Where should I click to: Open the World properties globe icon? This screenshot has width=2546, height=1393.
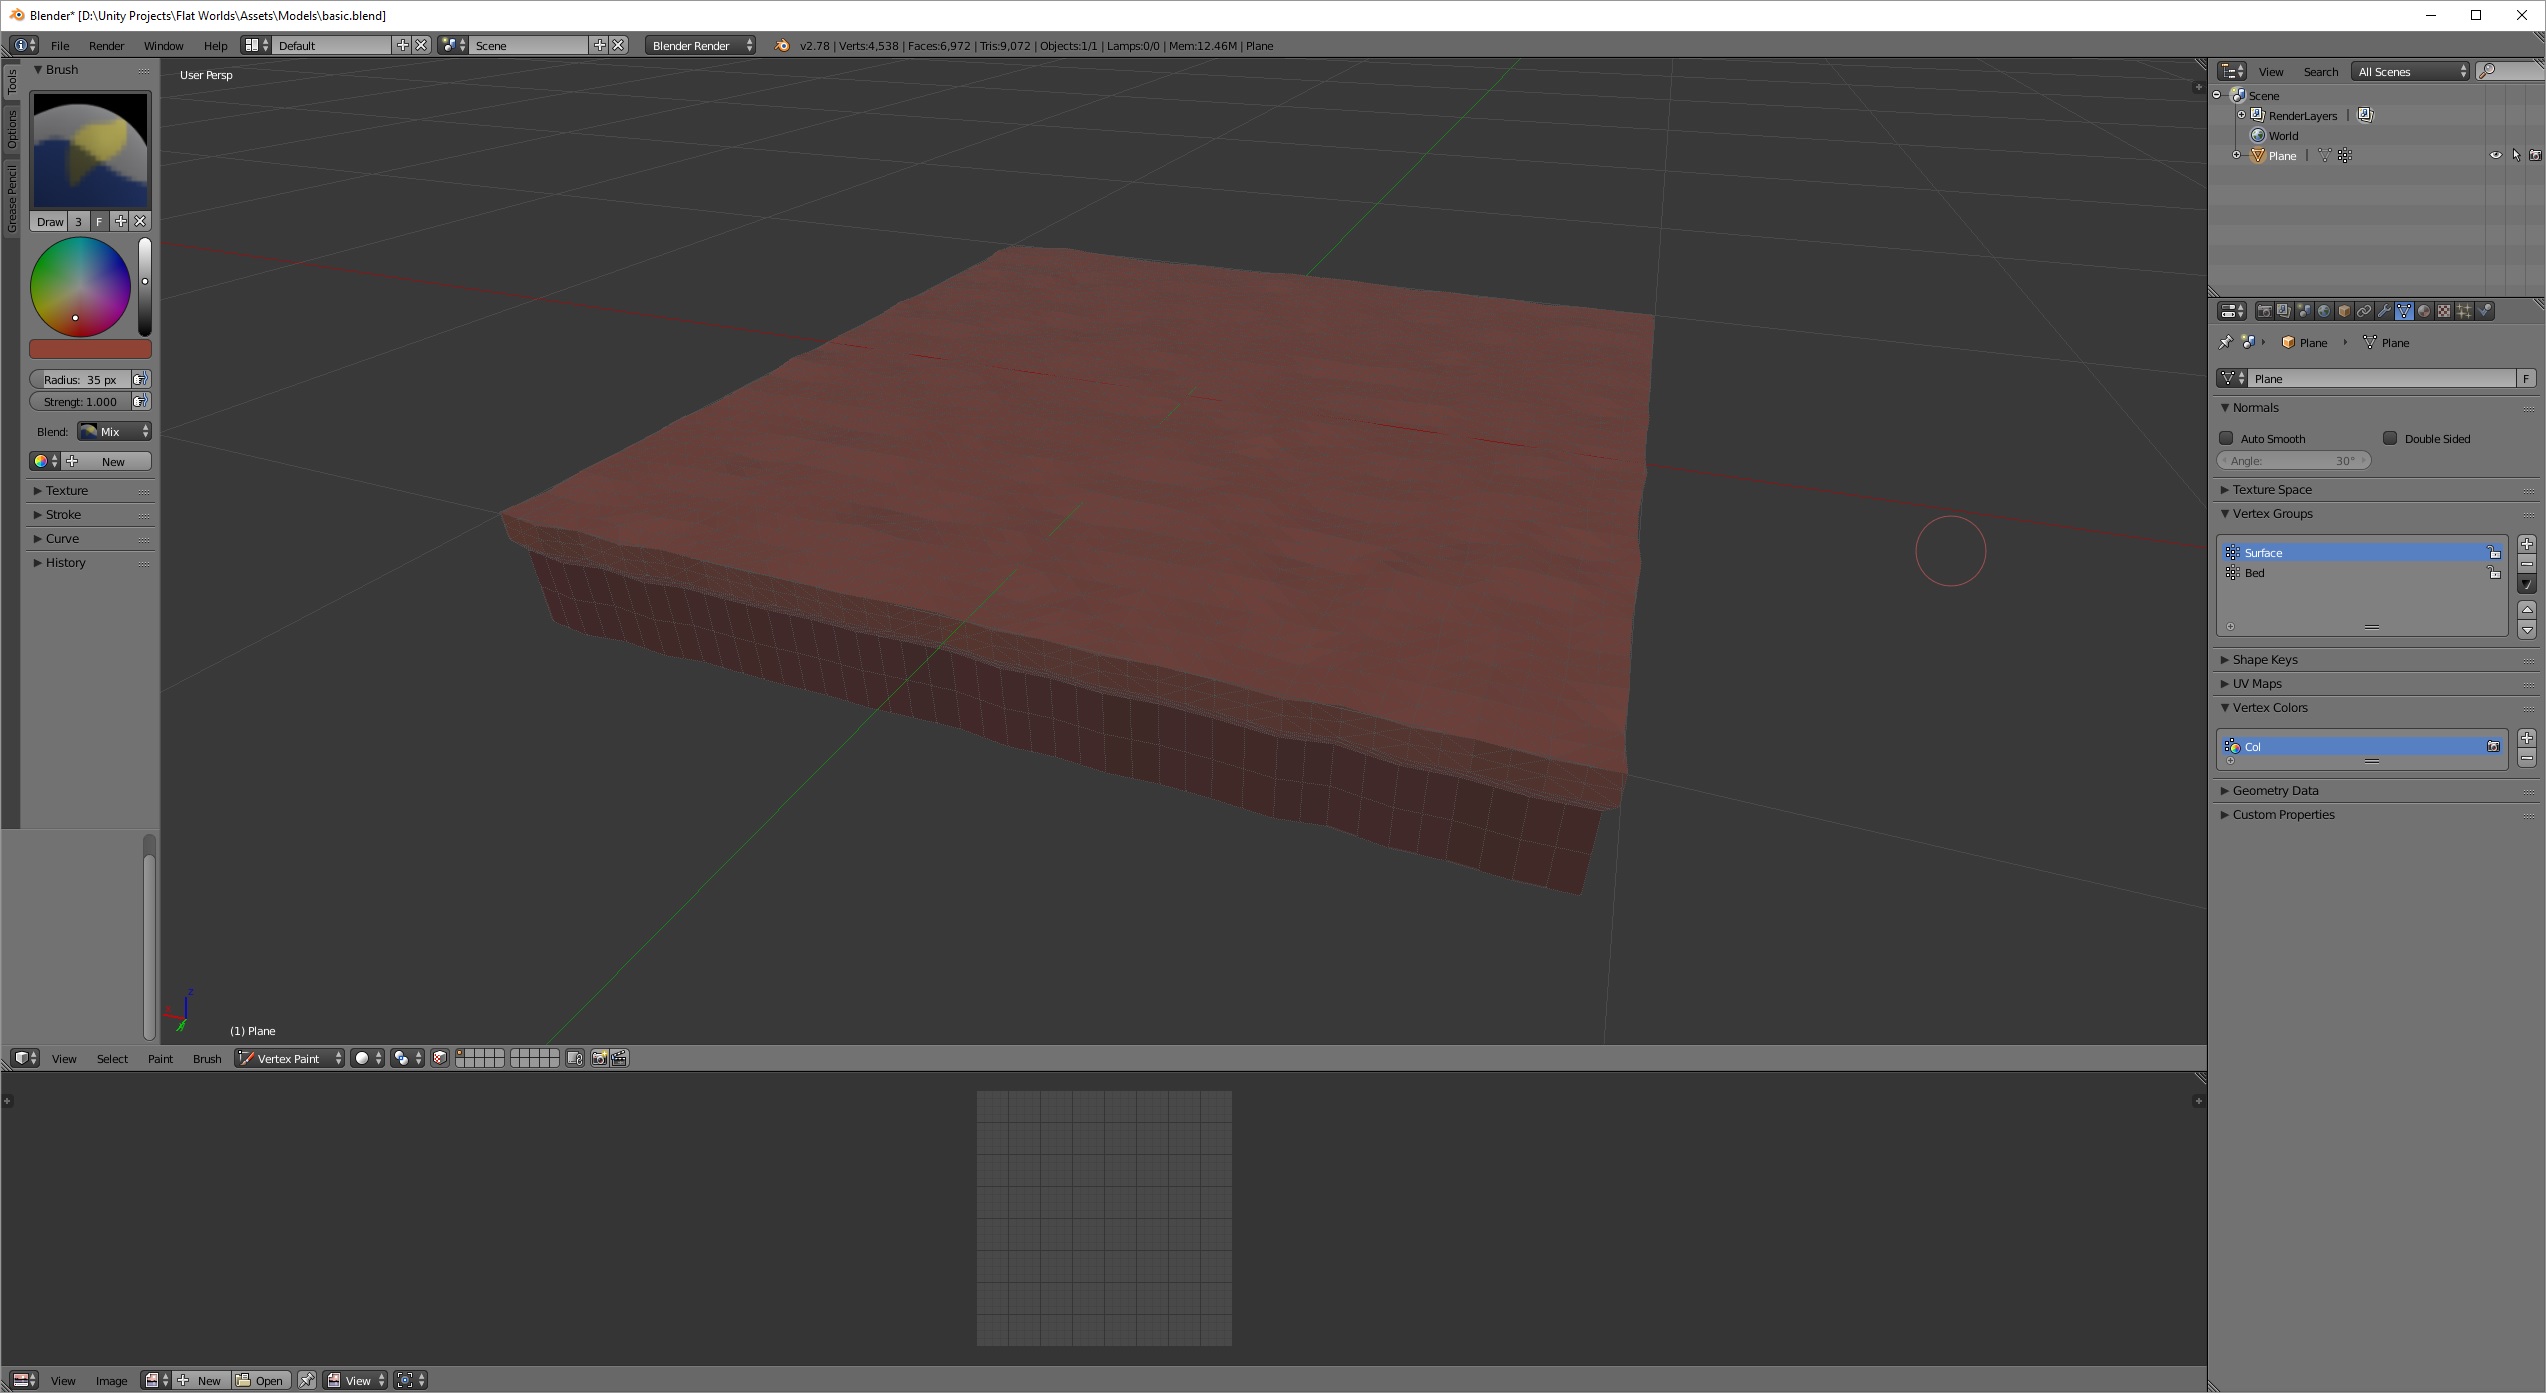(x=2324, y=311)
